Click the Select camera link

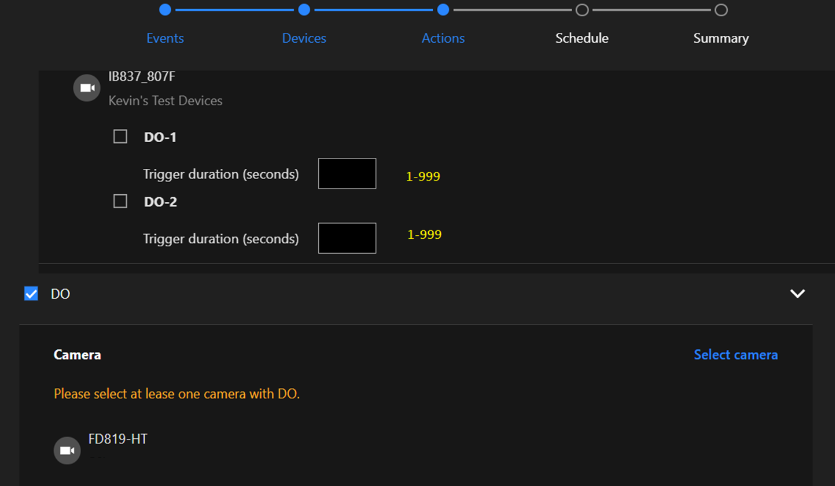click(735, 355)
